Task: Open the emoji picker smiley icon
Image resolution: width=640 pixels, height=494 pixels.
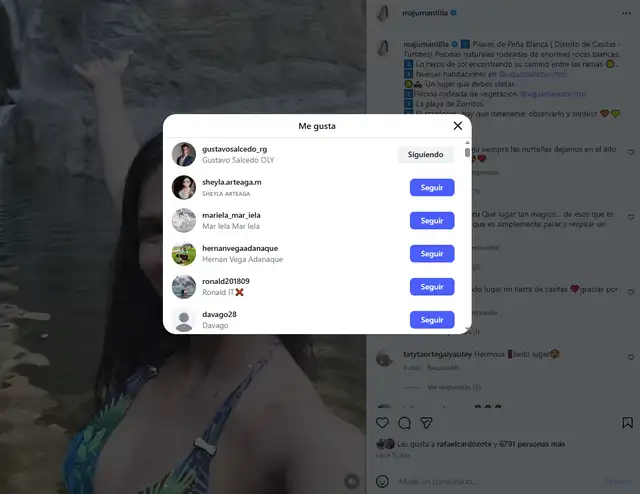Action: click(382, 481)
